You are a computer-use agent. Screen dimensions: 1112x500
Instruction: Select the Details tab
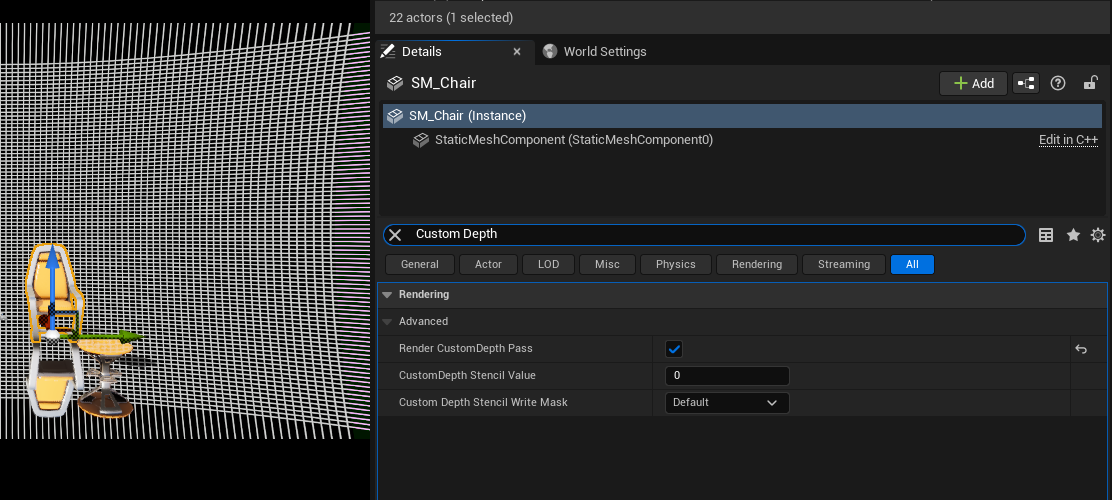421,52
